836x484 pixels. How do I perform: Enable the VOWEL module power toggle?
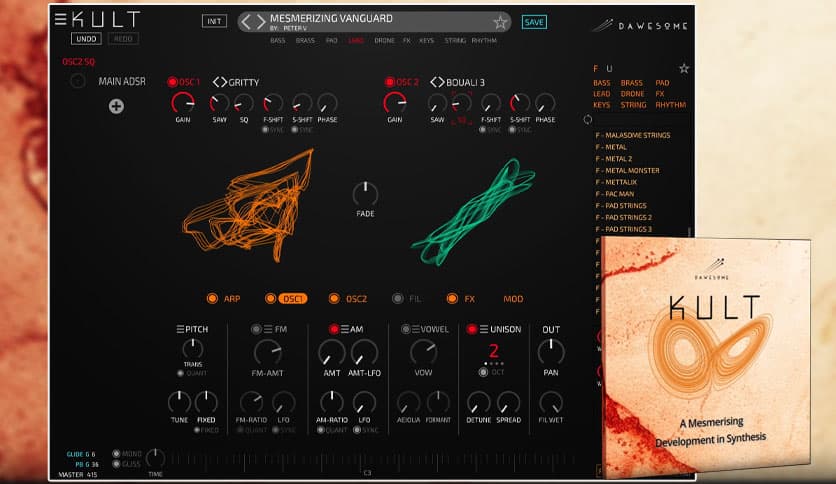coord(405,329)
